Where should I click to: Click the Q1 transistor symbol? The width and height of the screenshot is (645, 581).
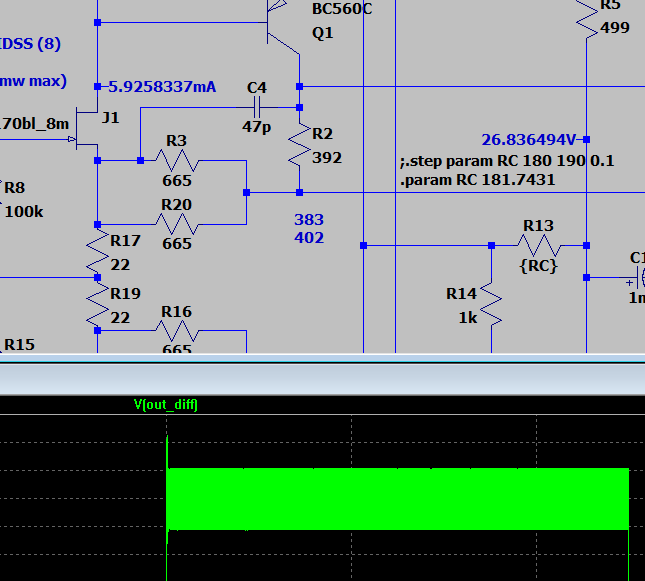pyautogui.click(x=283, y=25)
